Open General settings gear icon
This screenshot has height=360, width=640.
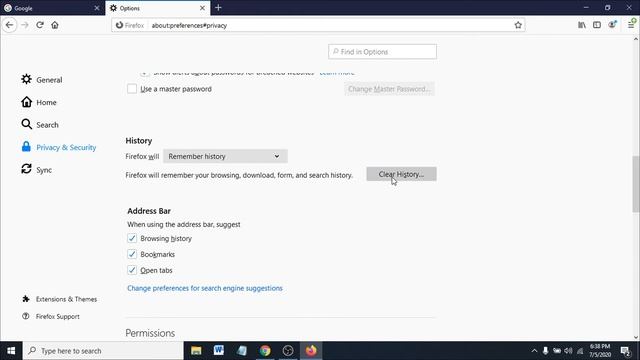(27, 79)
